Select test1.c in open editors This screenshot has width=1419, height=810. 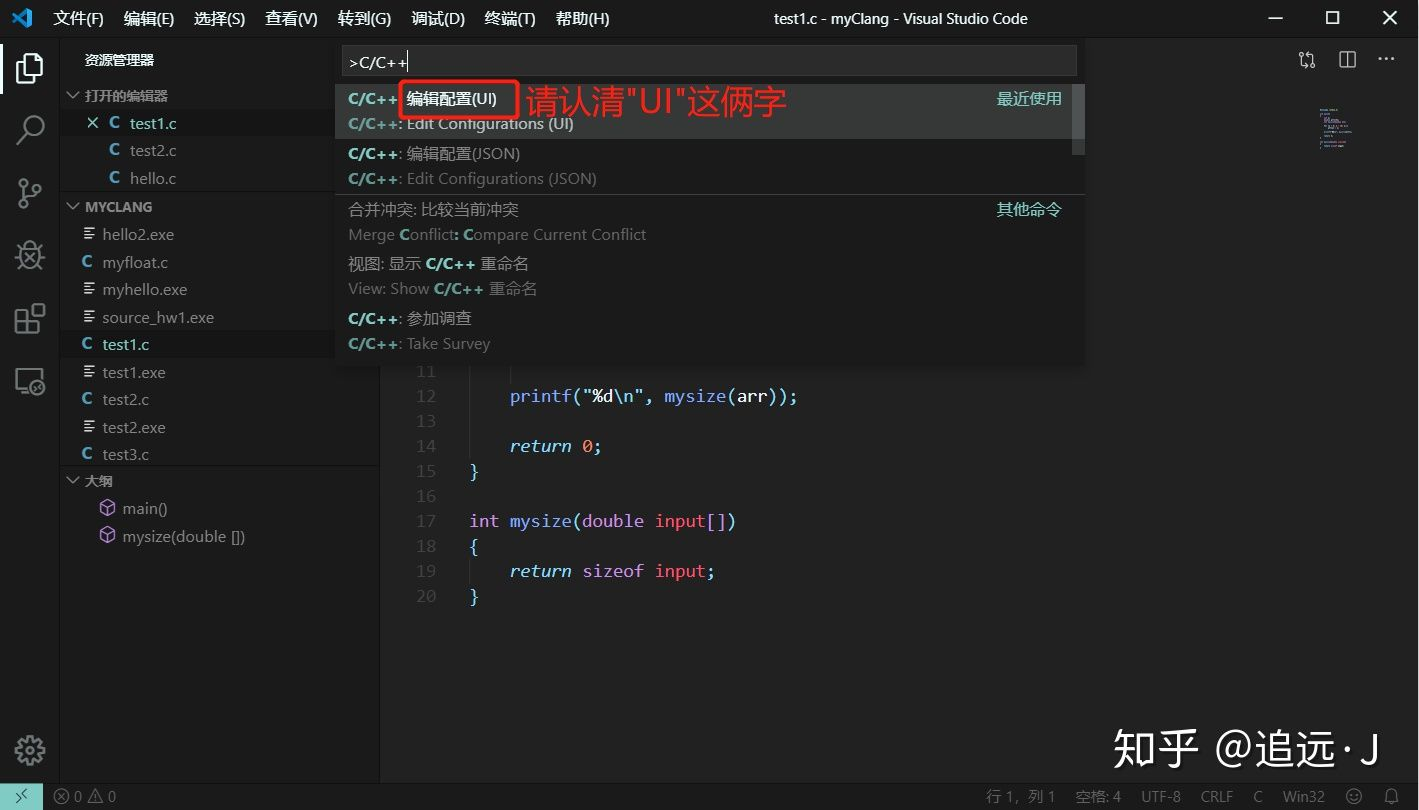[153, 123]
